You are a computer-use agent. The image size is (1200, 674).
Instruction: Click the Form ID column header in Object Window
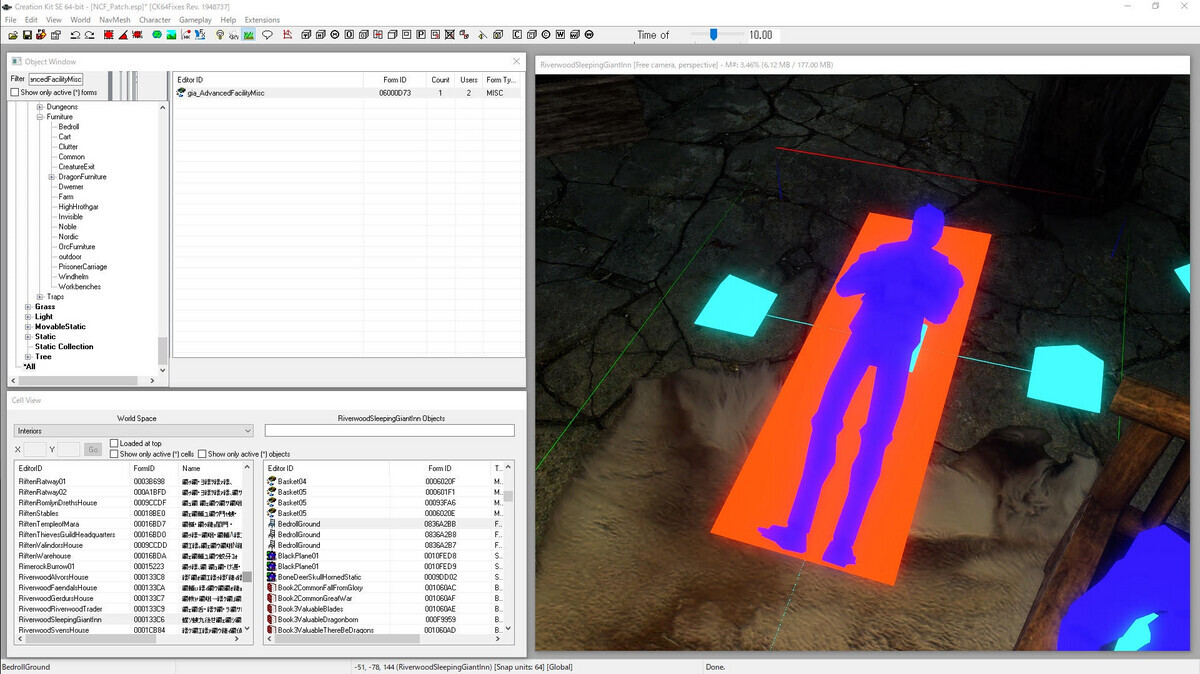tap(395, 80)
